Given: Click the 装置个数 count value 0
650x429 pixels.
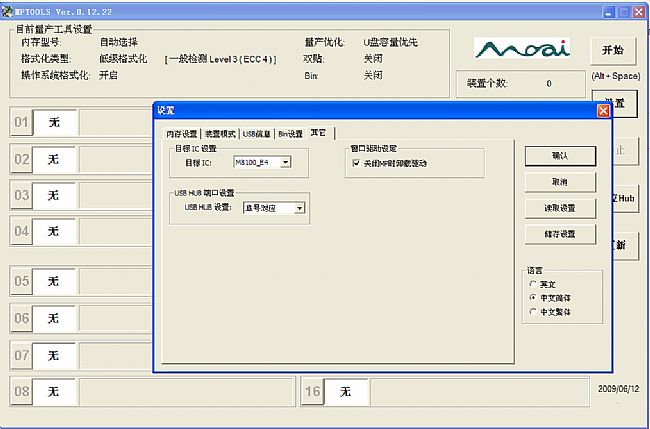Looking at the screenshot, I should pos(549,83).
